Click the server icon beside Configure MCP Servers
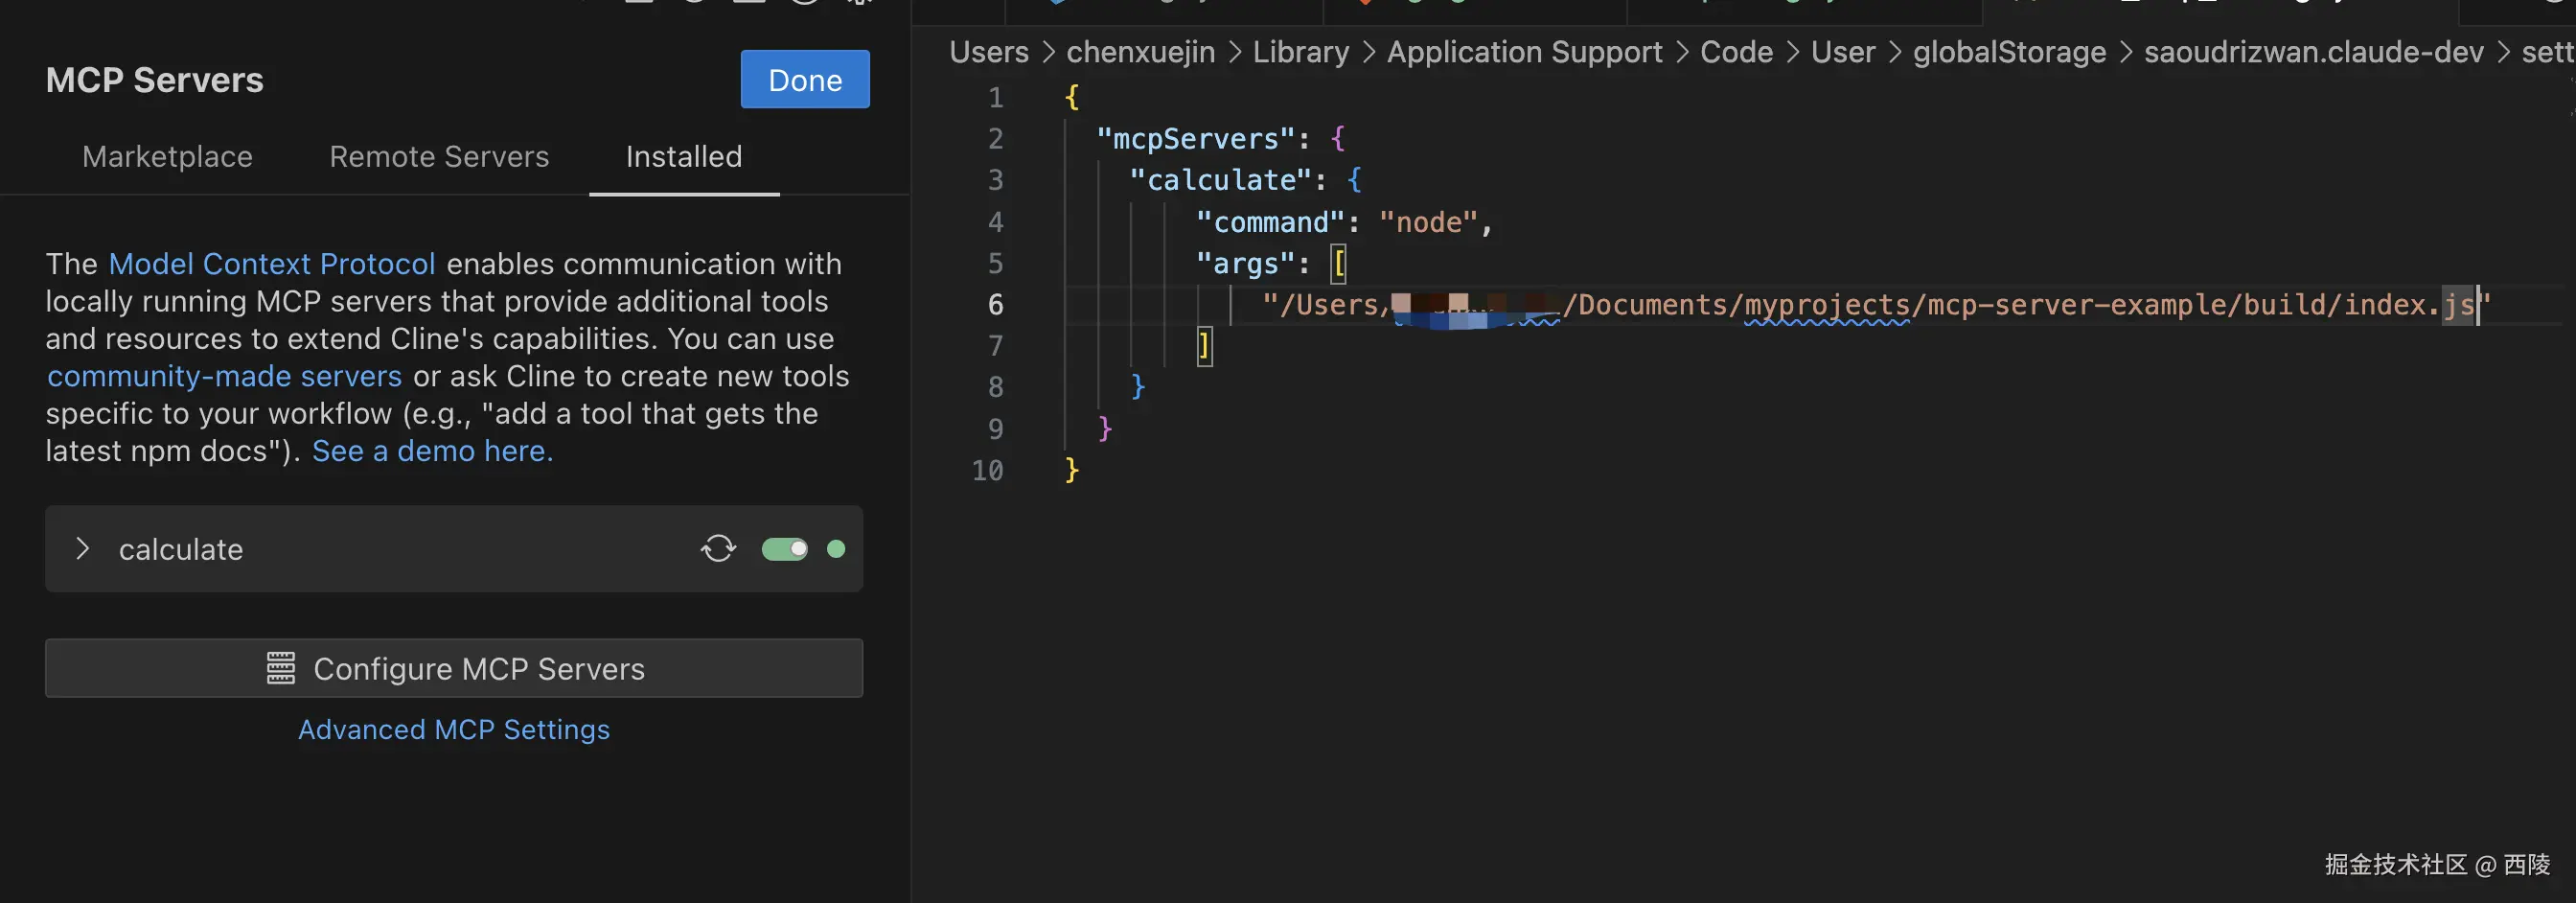This screenshot has width=2576, height=903. pyautogui.click(x=281, y=668)
